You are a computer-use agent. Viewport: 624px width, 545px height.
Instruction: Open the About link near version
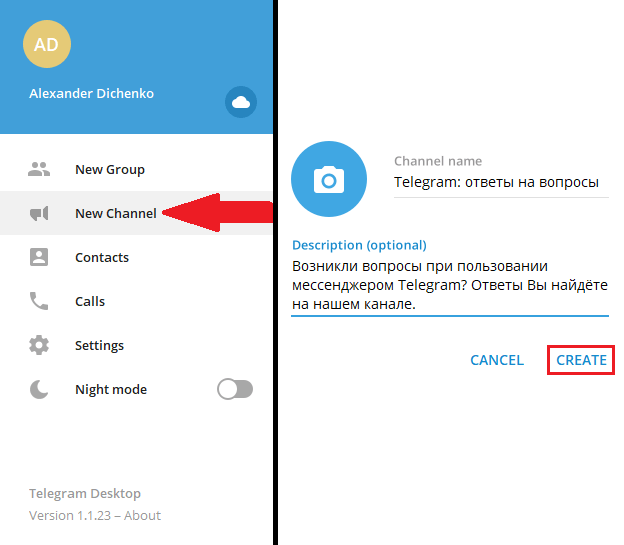coord(142,516)
